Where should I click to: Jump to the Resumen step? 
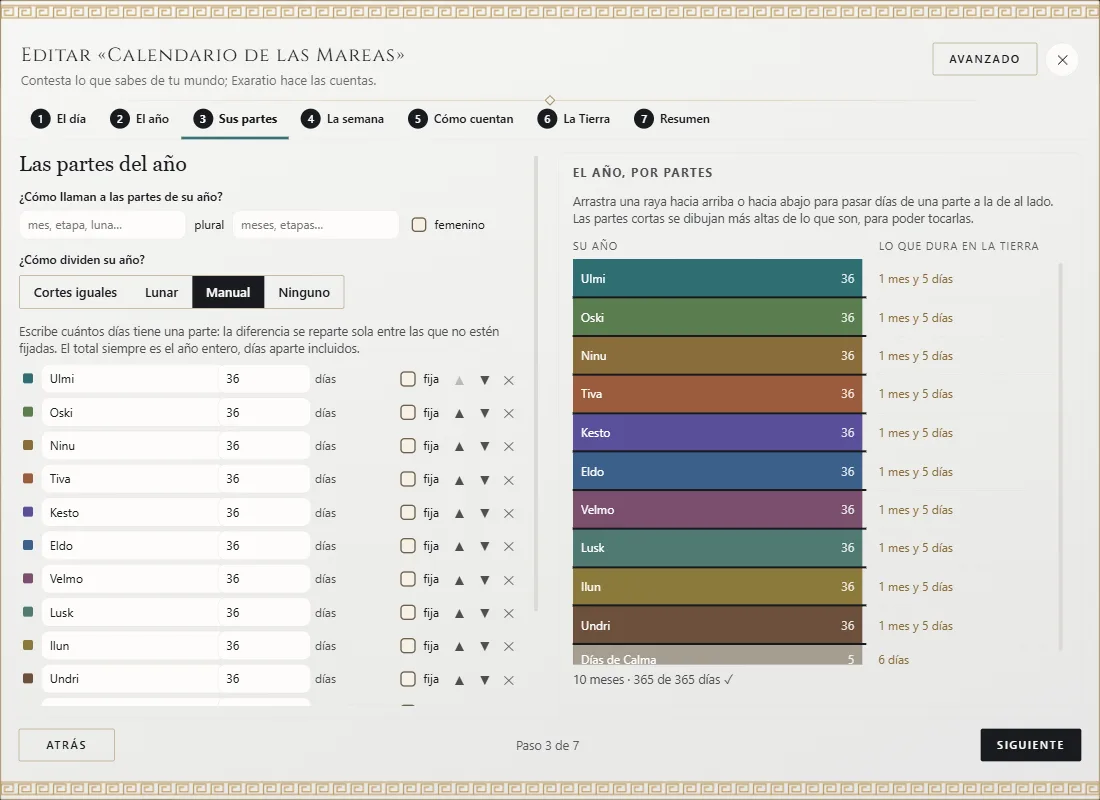coord(672,119)
